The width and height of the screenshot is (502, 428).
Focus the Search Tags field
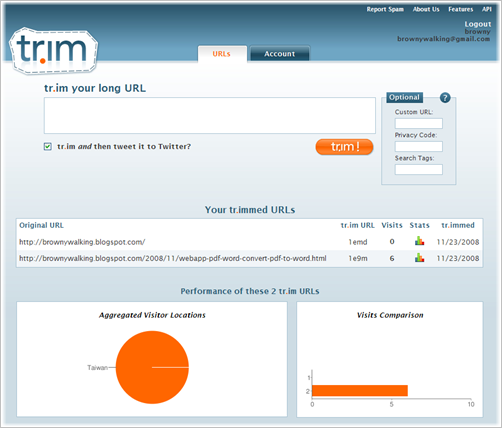tap(419, 169)
